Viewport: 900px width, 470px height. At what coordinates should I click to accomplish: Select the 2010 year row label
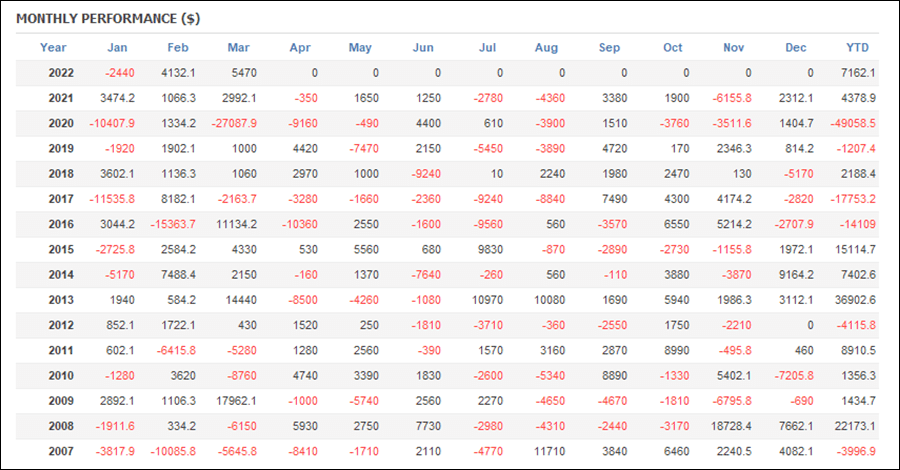tap(61, 376)
